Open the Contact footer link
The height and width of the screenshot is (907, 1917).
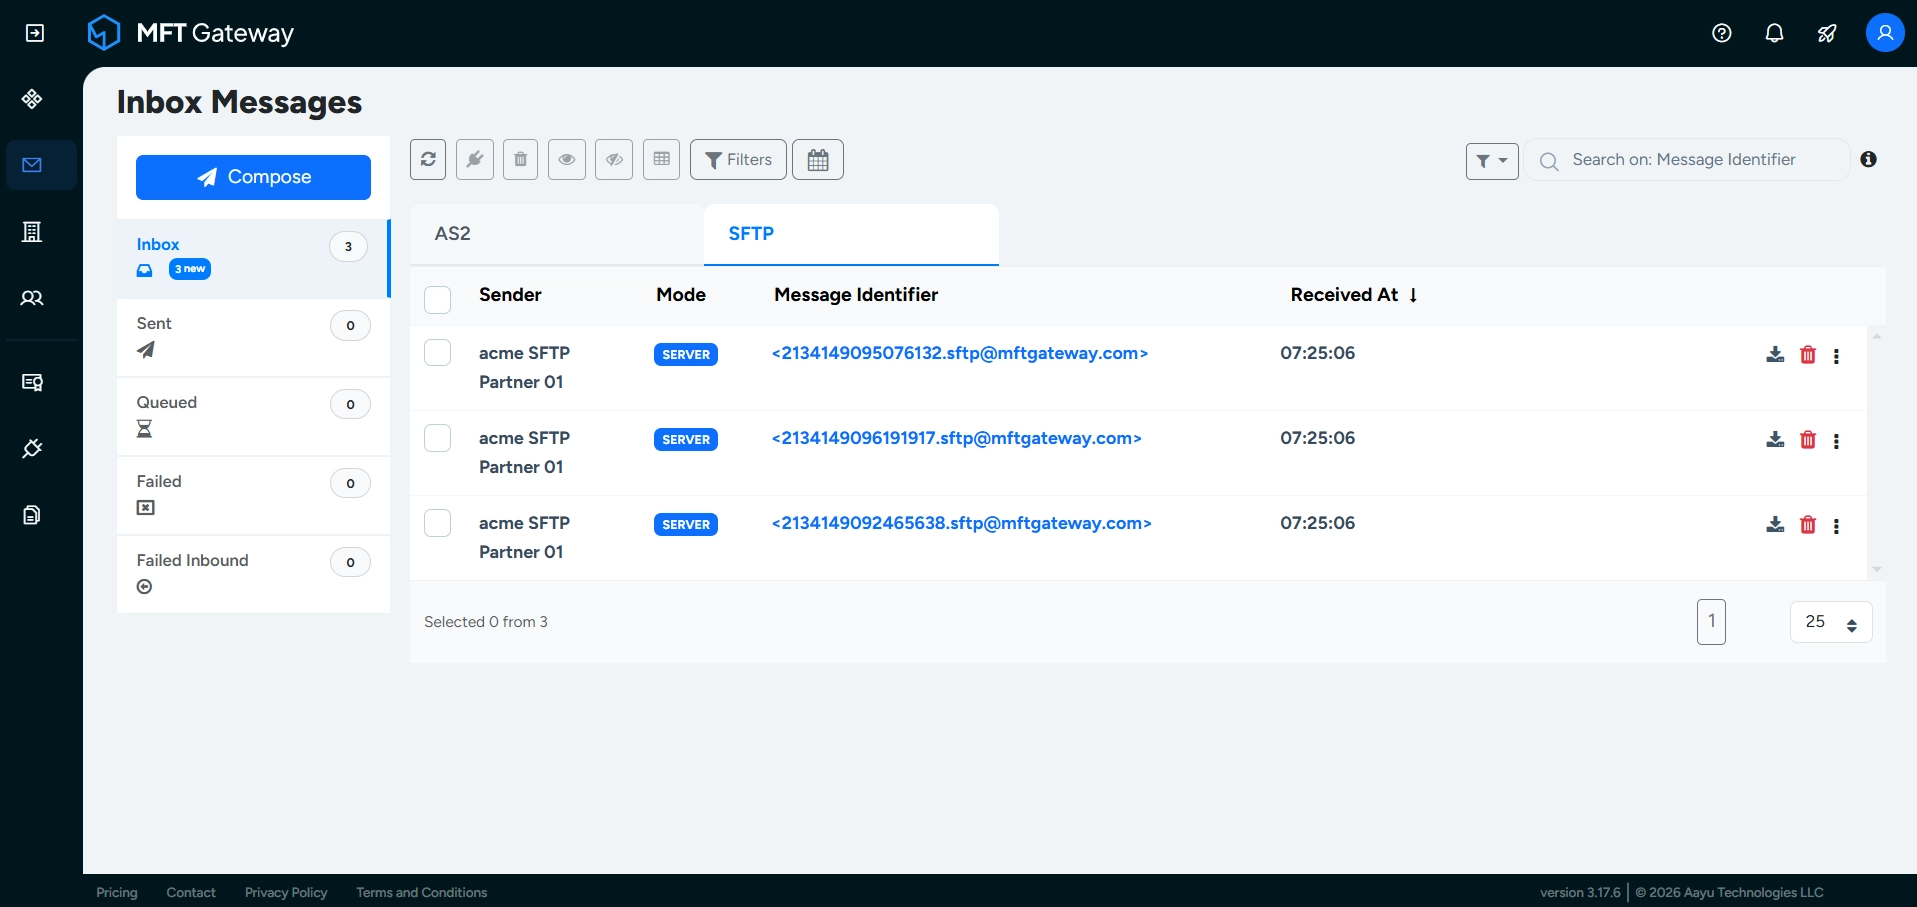[191, 892]
